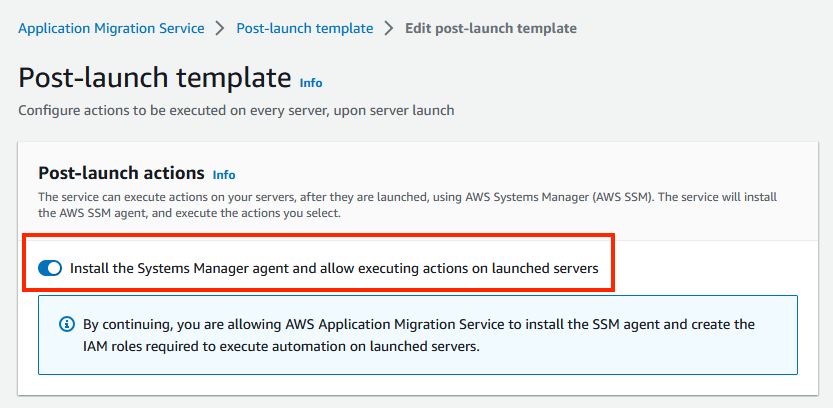The image size is (833, 408).
Task: Open Info link beside Post-launch template heading
Action: coord(311,83)
